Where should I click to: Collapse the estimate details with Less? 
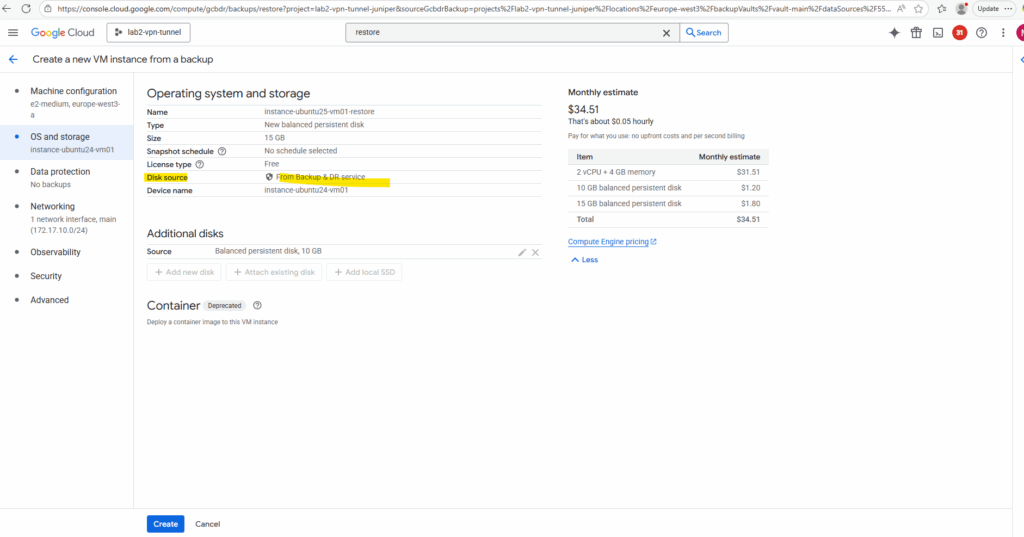coord(584,260)
